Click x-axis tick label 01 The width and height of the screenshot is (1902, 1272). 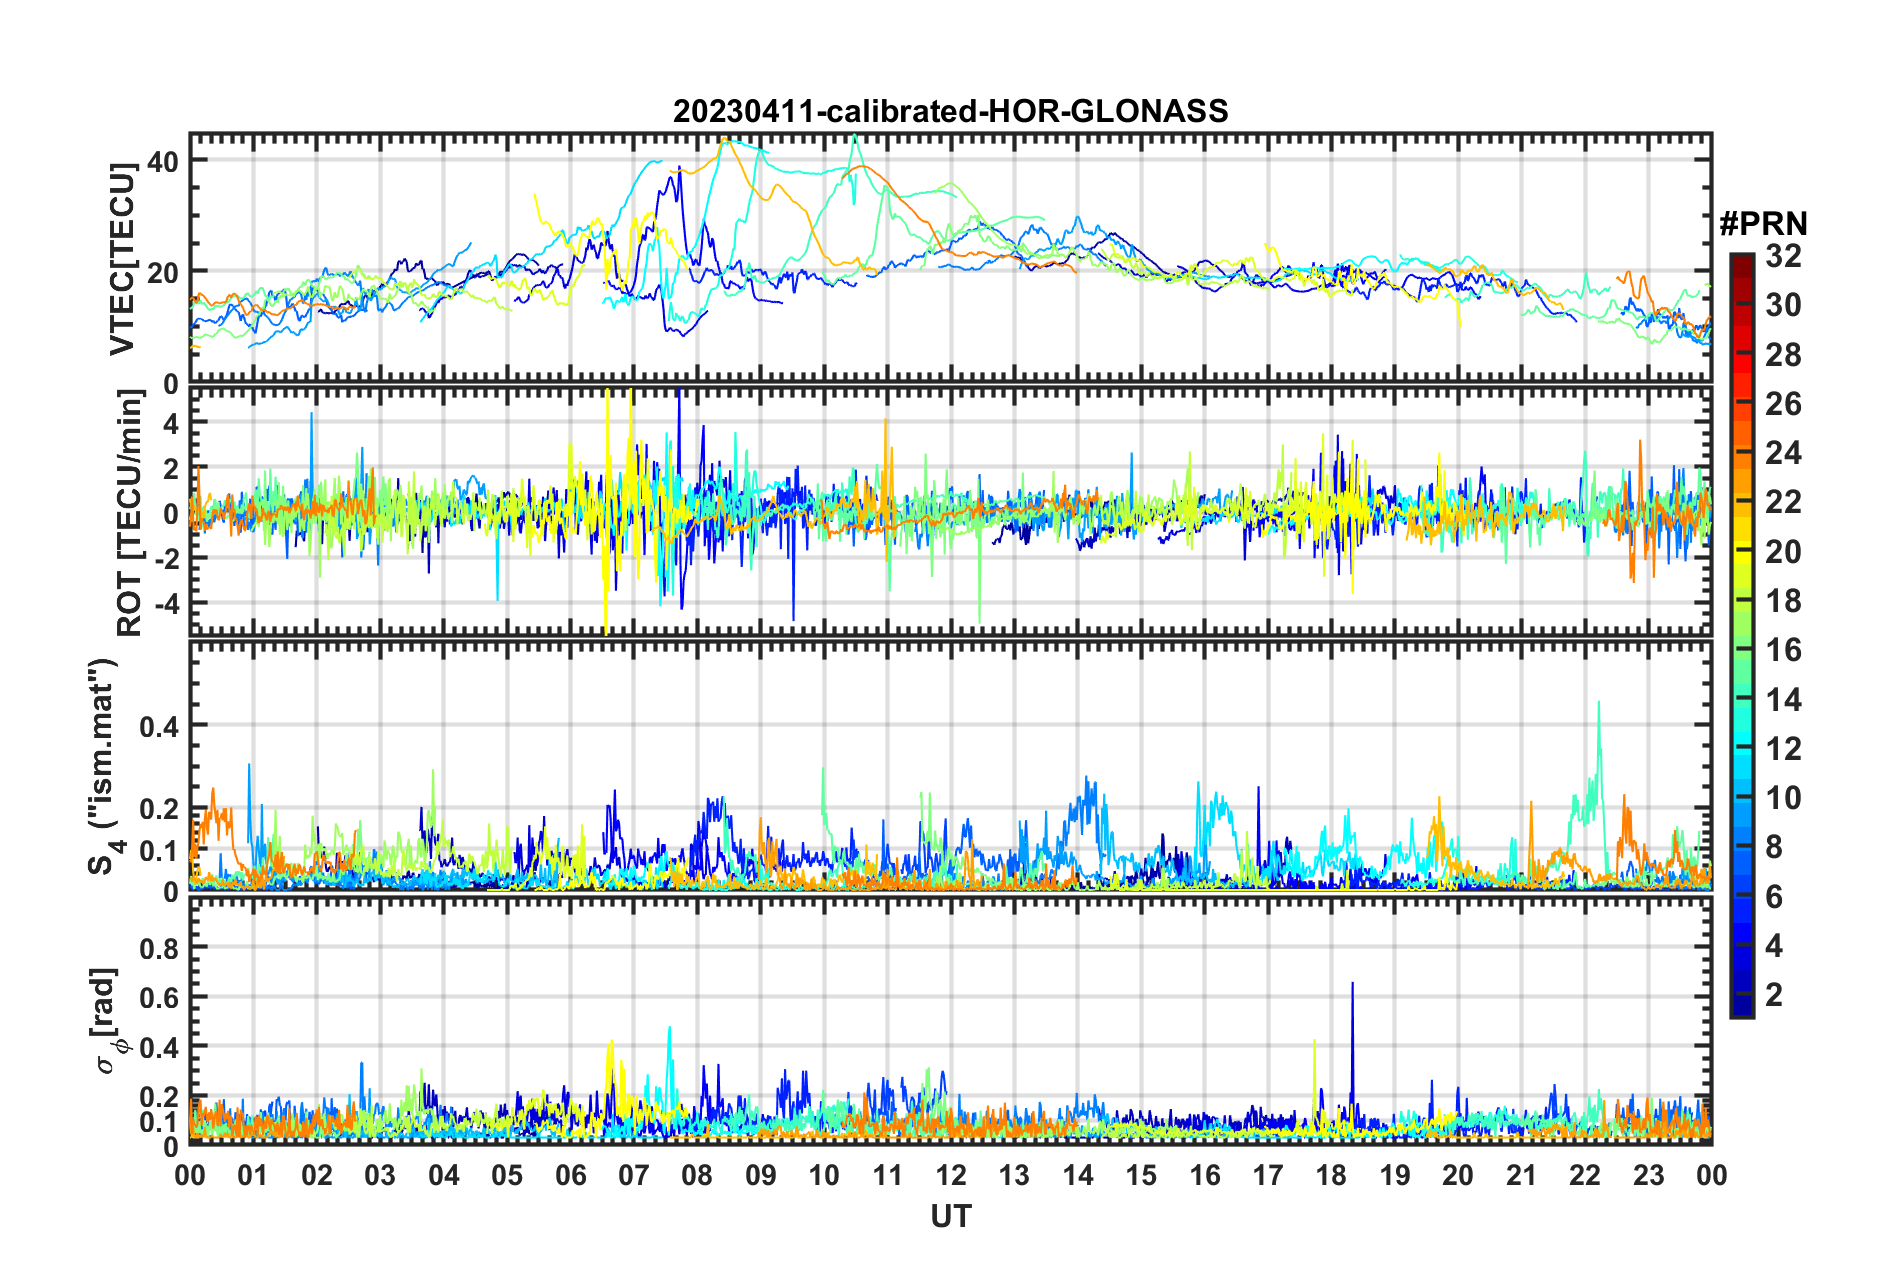[253, 1175]
